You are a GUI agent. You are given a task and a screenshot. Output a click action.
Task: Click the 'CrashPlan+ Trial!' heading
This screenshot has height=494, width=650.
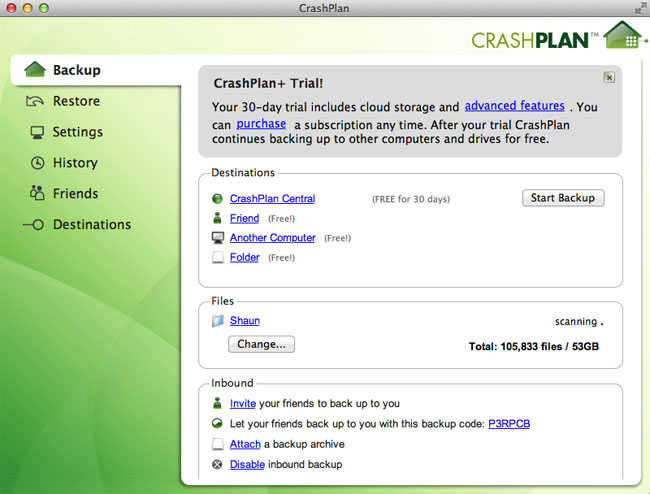pyautogui.click(x=268, y=83)
